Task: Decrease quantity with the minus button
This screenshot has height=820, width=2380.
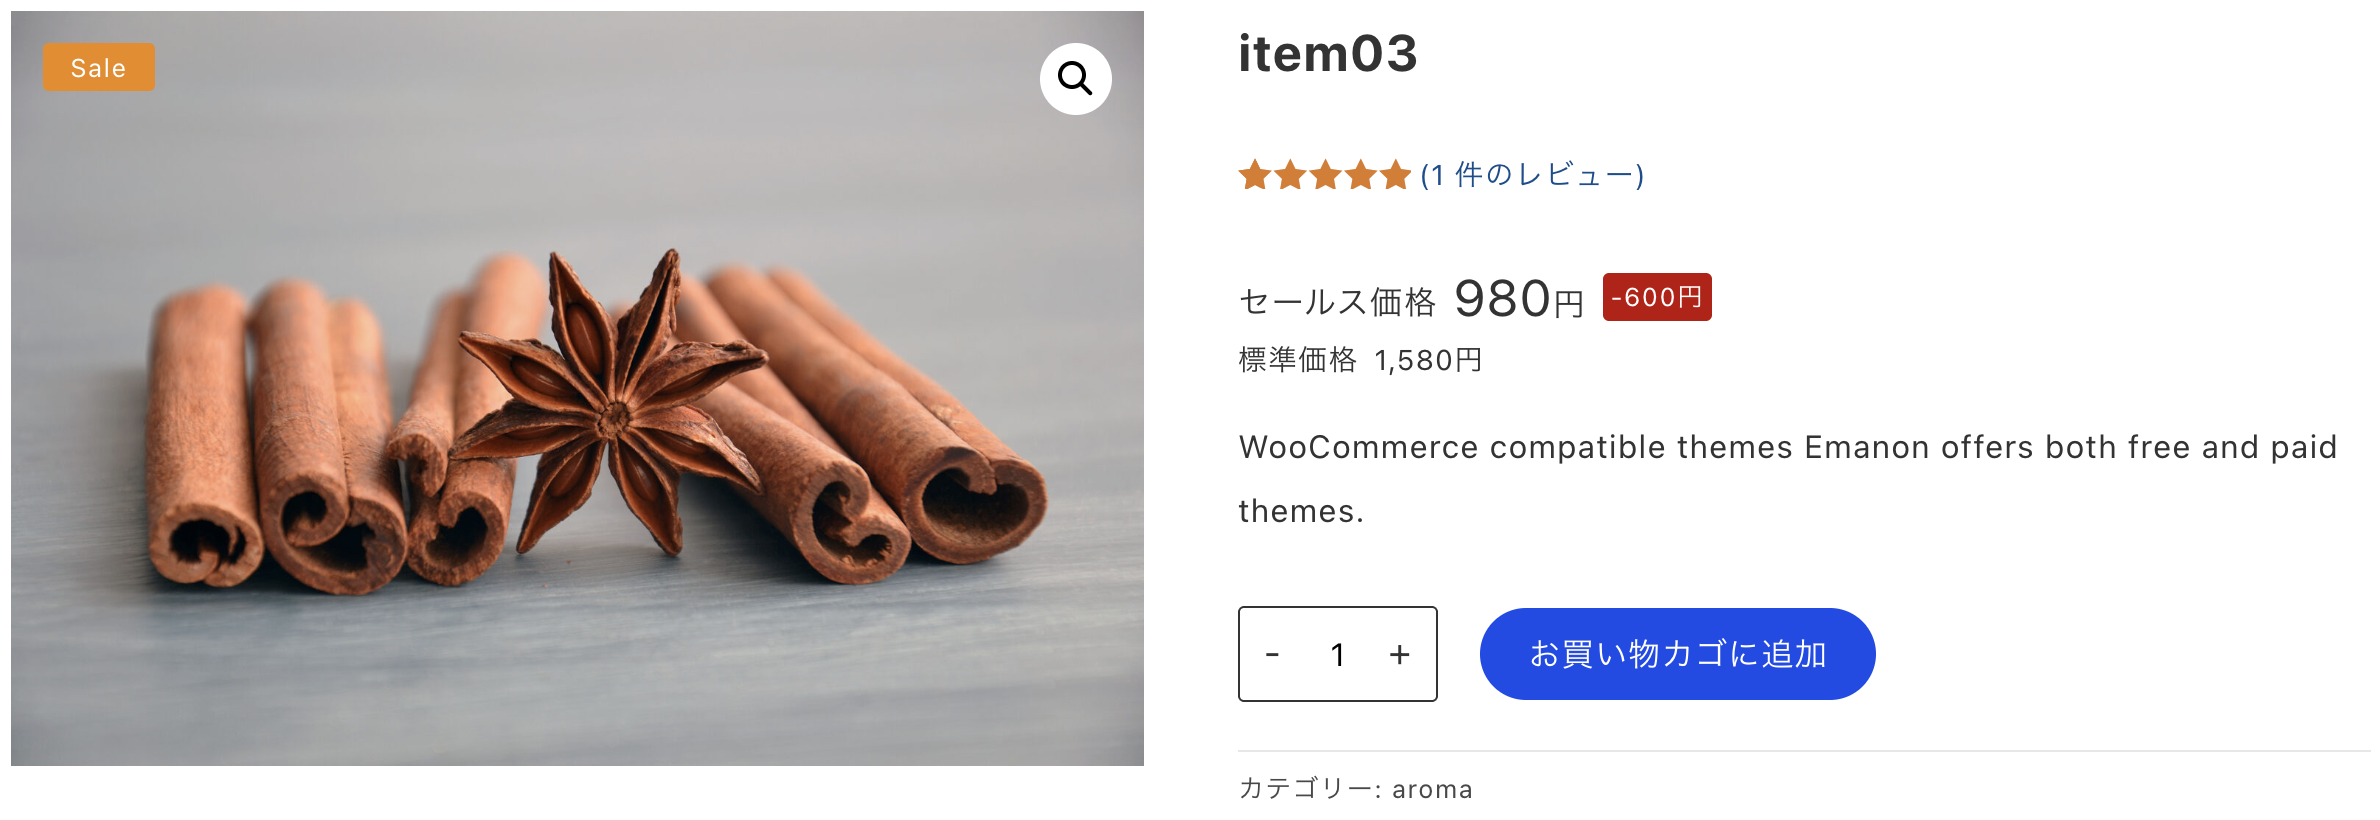Action: [x=1272, y=654]
